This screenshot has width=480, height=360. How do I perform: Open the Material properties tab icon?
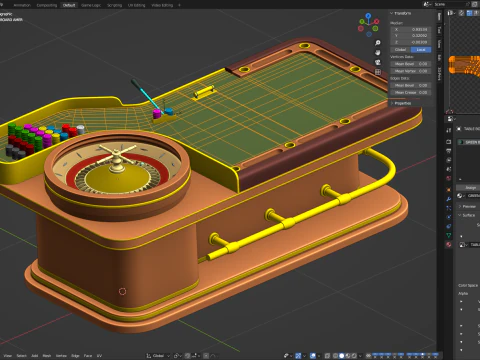449,245
